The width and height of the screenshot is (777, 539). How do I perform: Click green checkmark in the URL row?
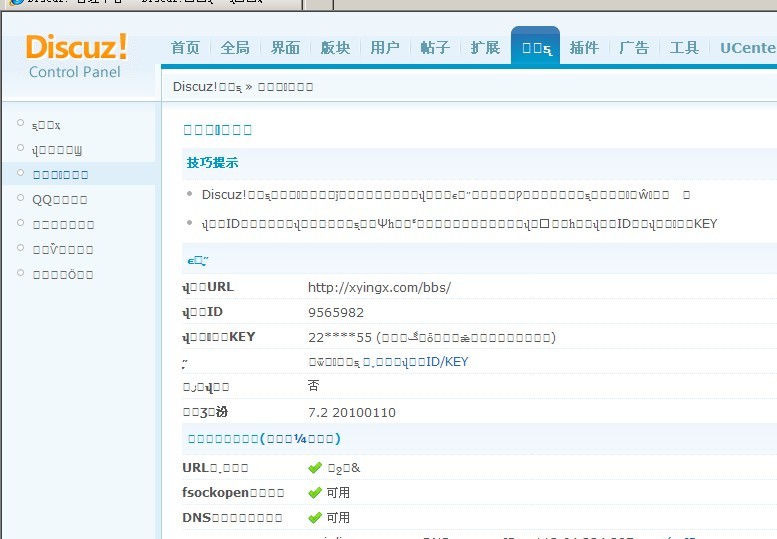pos(315,468)
